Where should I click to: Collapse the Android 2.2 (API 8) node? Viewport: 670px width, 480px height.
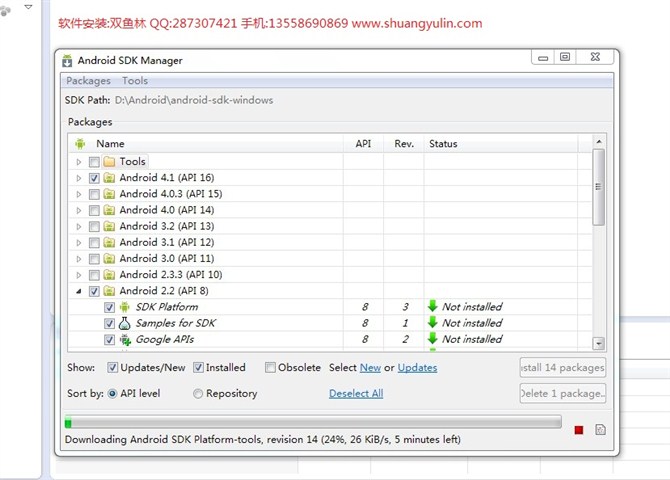coord(79,292)
